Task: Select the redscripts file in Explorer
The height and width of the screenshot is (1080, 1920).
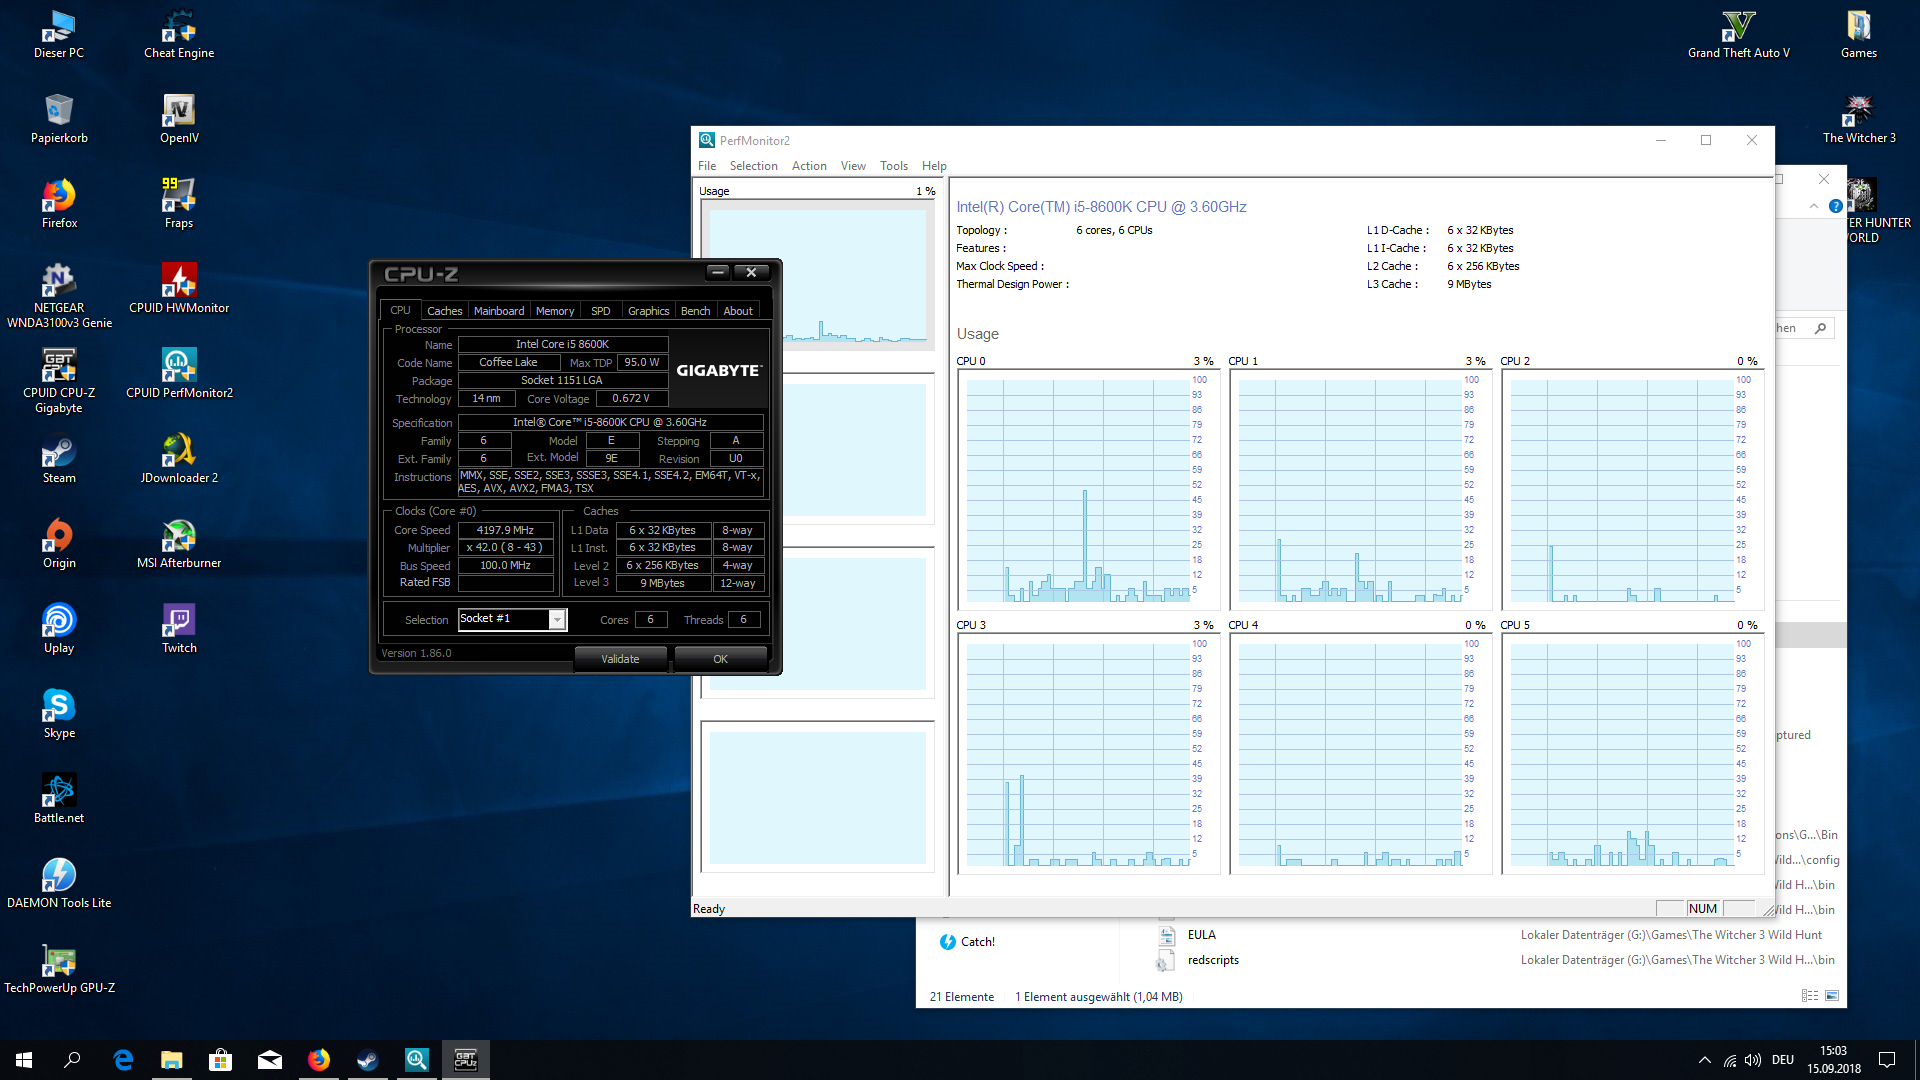Action: pos(1213,959)
